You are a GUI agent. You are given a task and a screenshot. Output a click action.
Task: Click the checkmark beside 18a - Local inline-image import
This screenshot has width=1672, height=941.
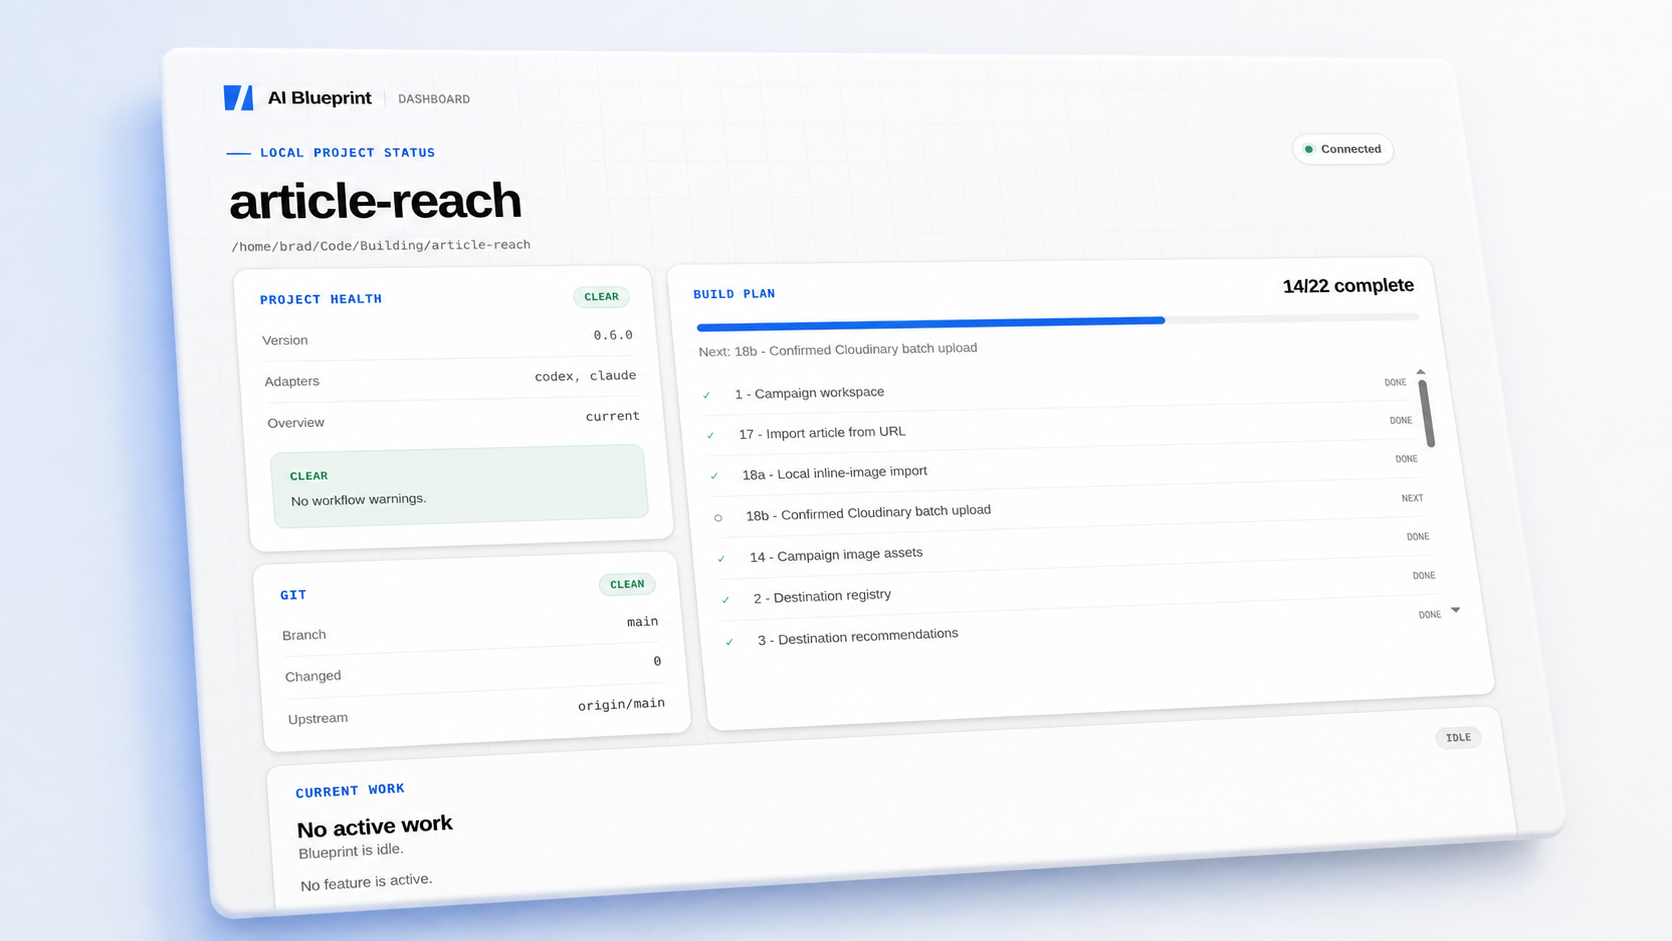714,476
